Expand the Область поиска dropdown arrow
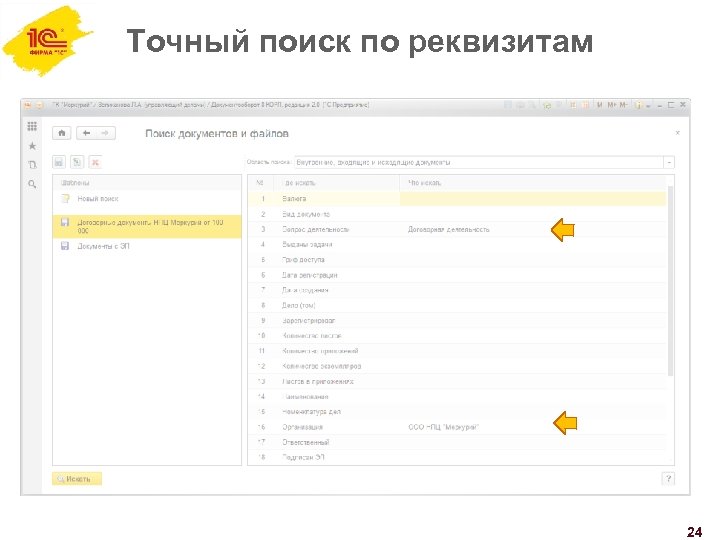The width and height of the screenshot is (720, 540). (669, 163)
